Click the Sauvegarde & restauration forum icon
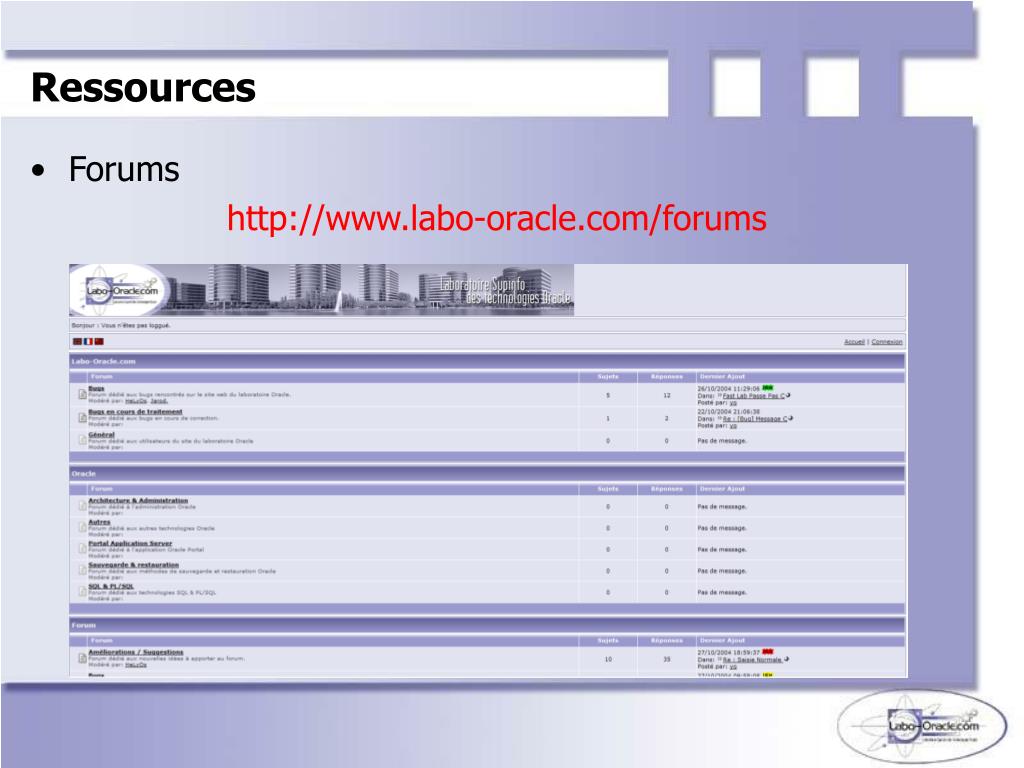The width and height of the screenshot is (1024, 768). [82, 571]
